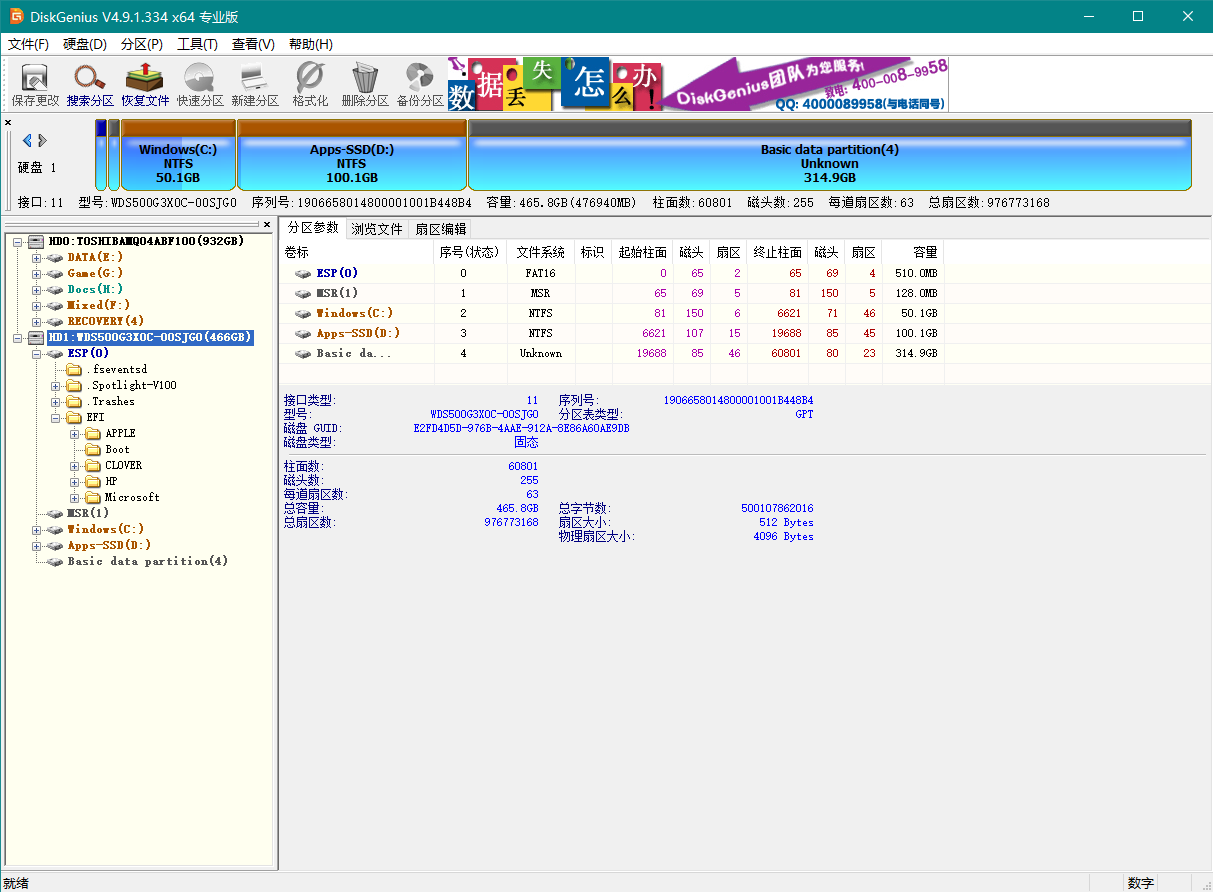
Task: Click the Delete Partition (删除分区) trash icon
Action: (365, 84)
